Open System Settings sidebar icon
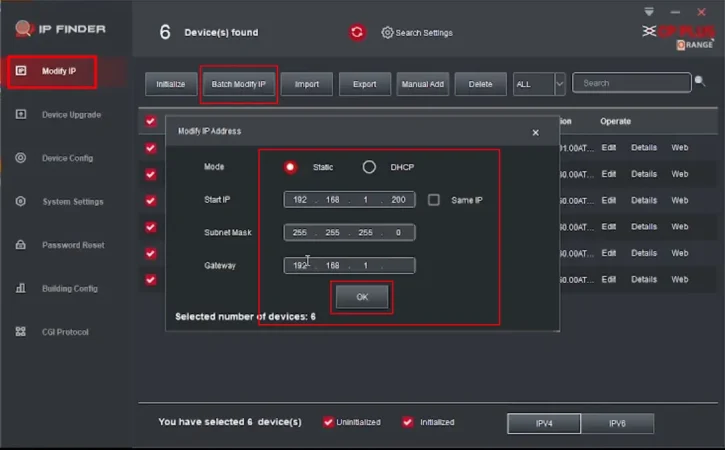725x450 pixels. [20, 201]
